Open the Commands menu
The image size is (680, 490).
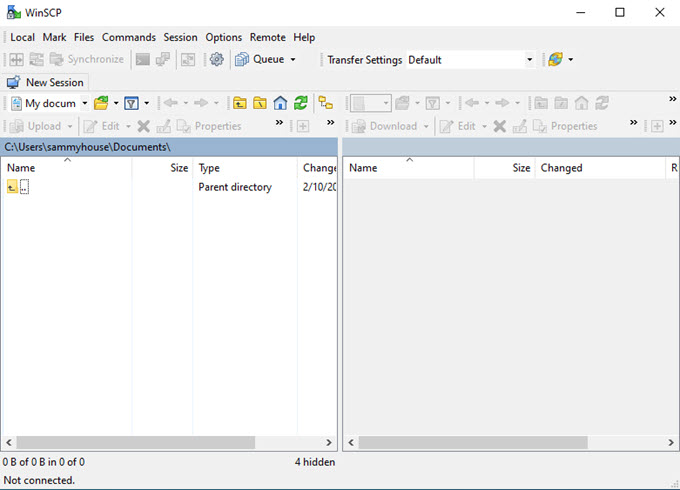[128, 37]
